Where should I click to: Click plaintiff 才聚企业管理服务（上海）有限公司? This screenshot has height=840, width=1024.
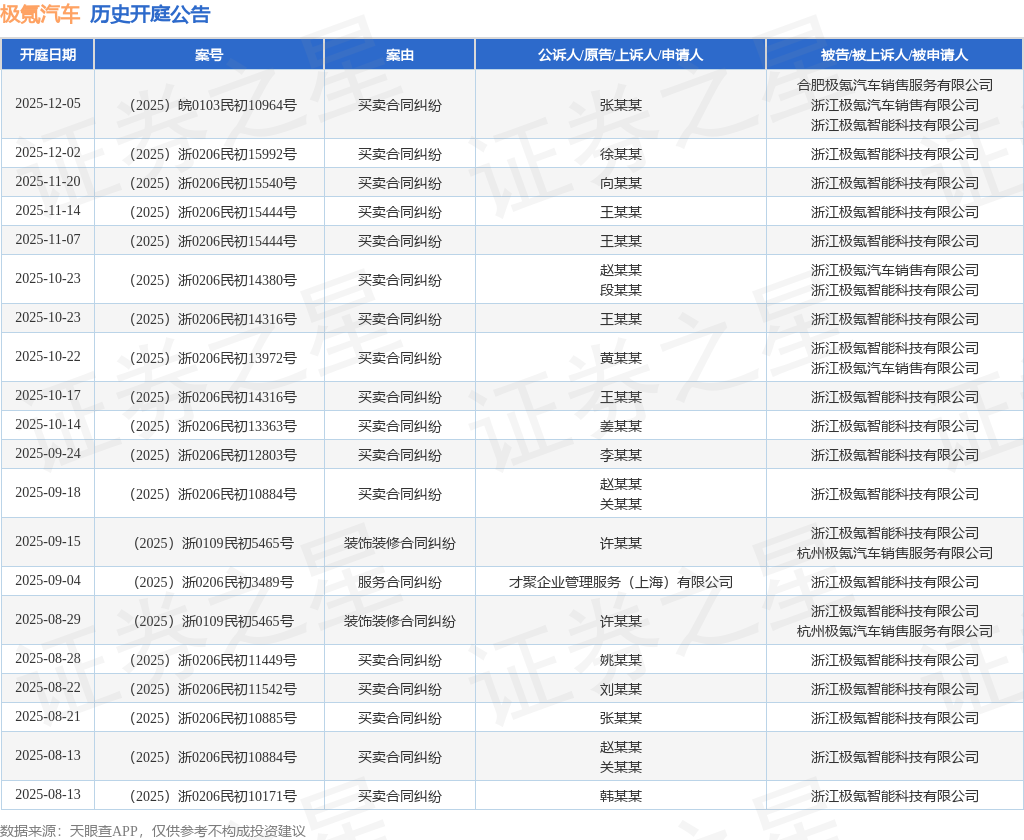(620, 582)
